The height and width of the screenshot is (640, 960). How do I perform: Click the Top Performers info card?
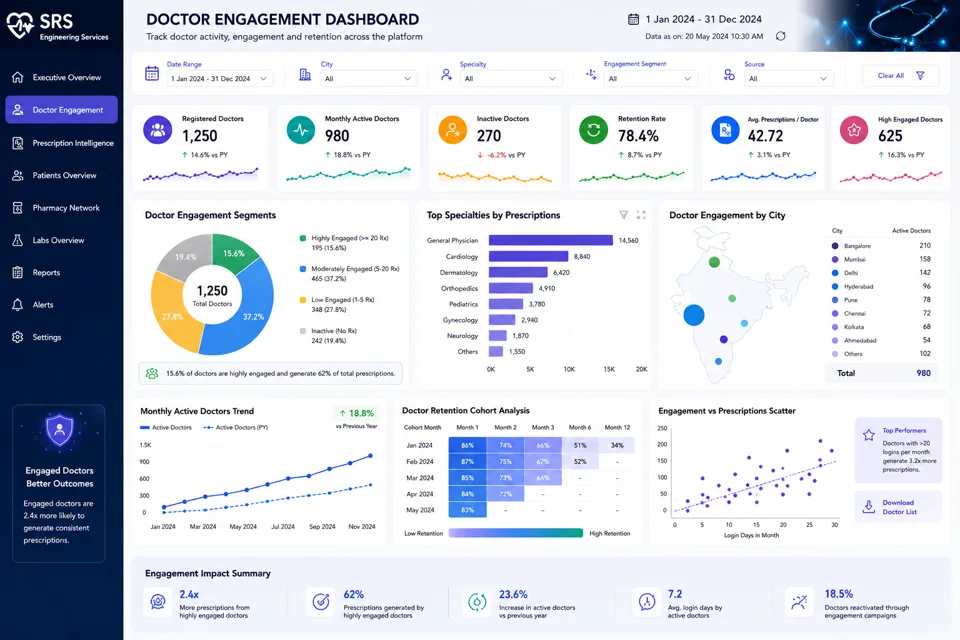[898, 450]
